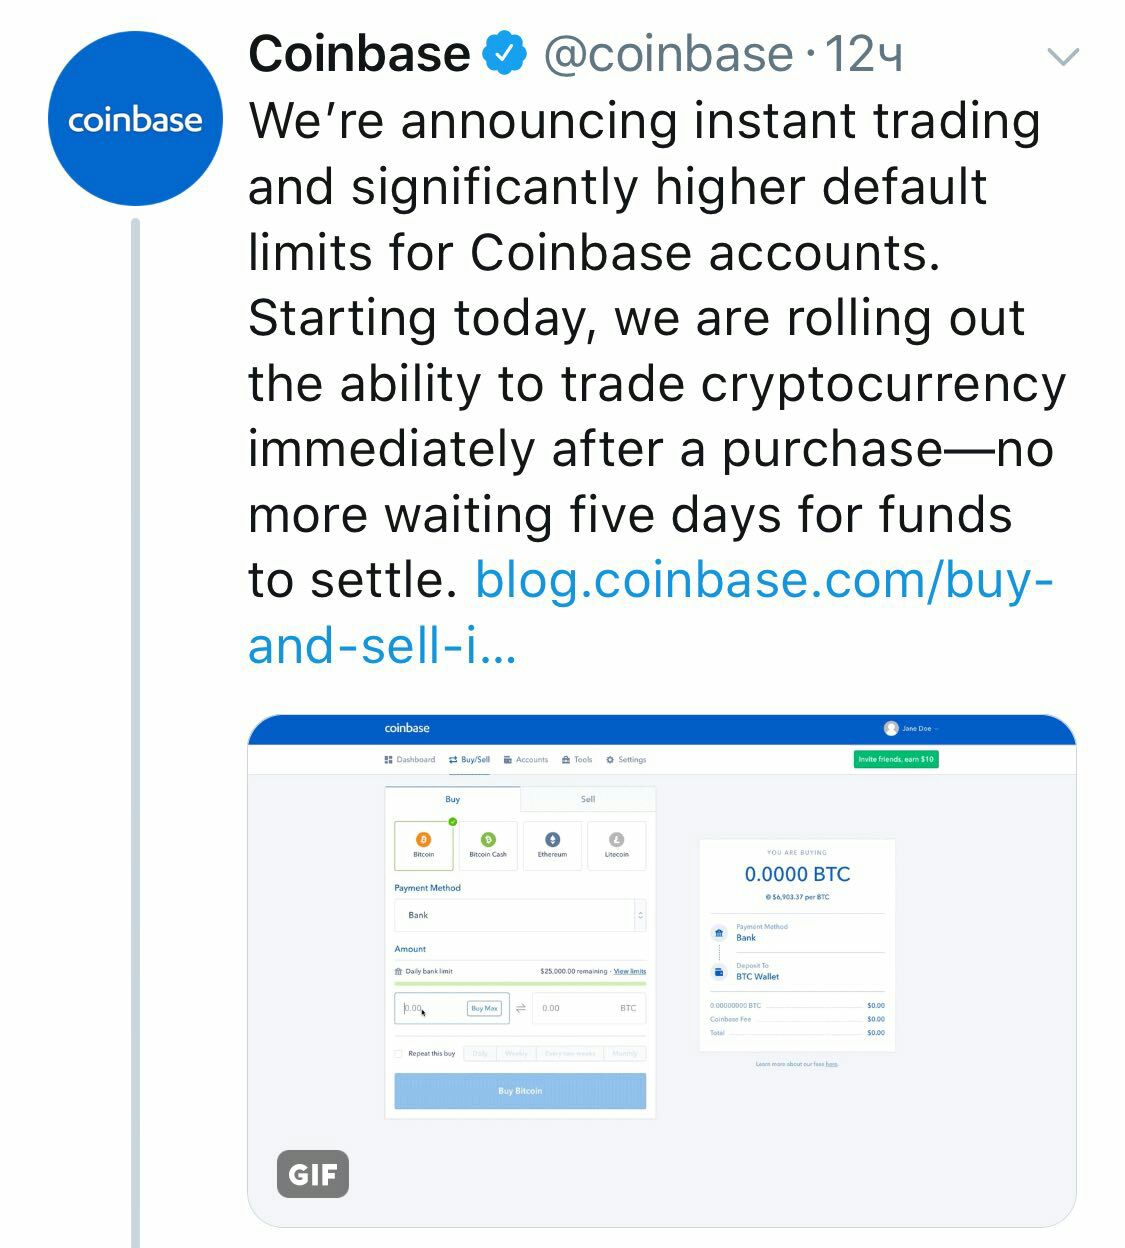Open the Jane Doe account menu

(x=911, y=728)
